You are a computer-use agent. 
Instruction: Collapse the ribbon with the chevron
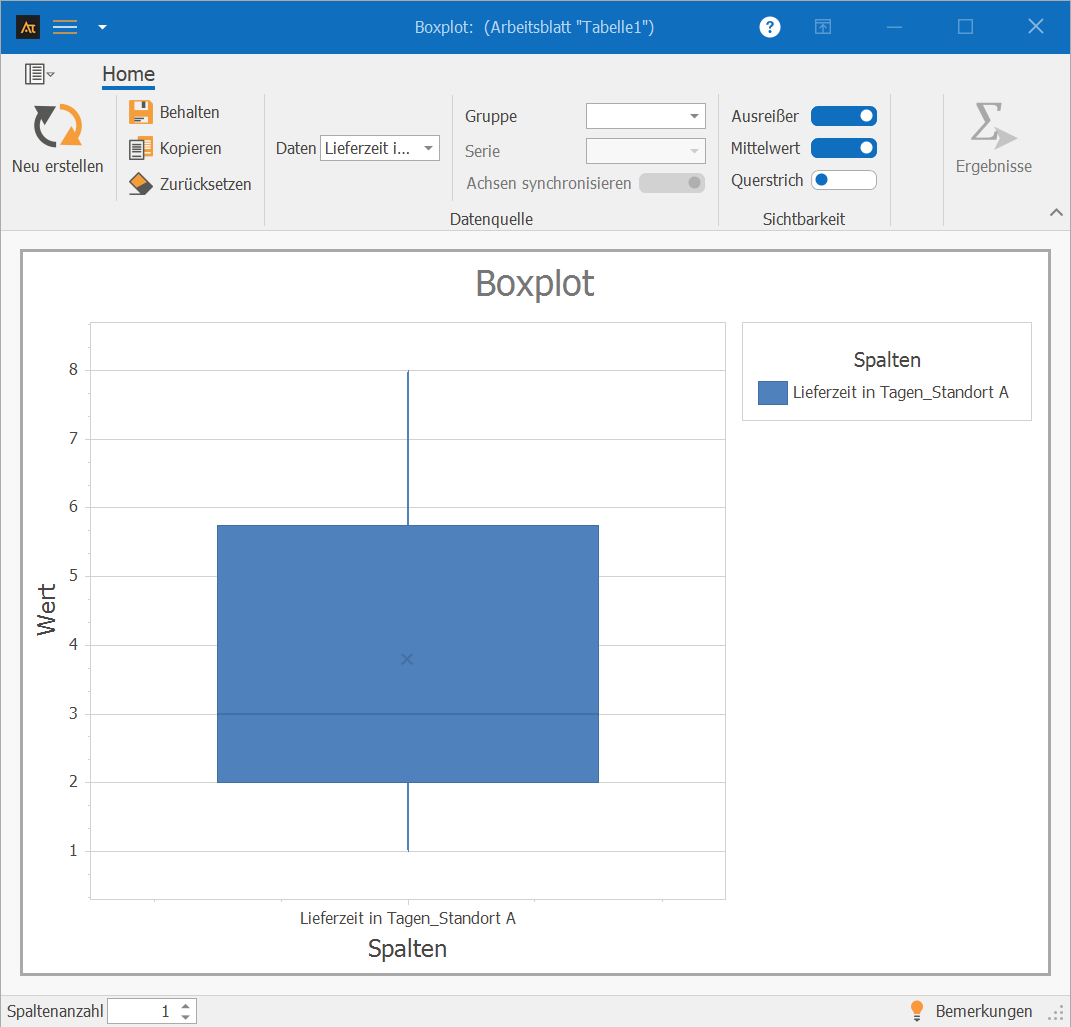pyautogui.click(x=1055, y=212)
